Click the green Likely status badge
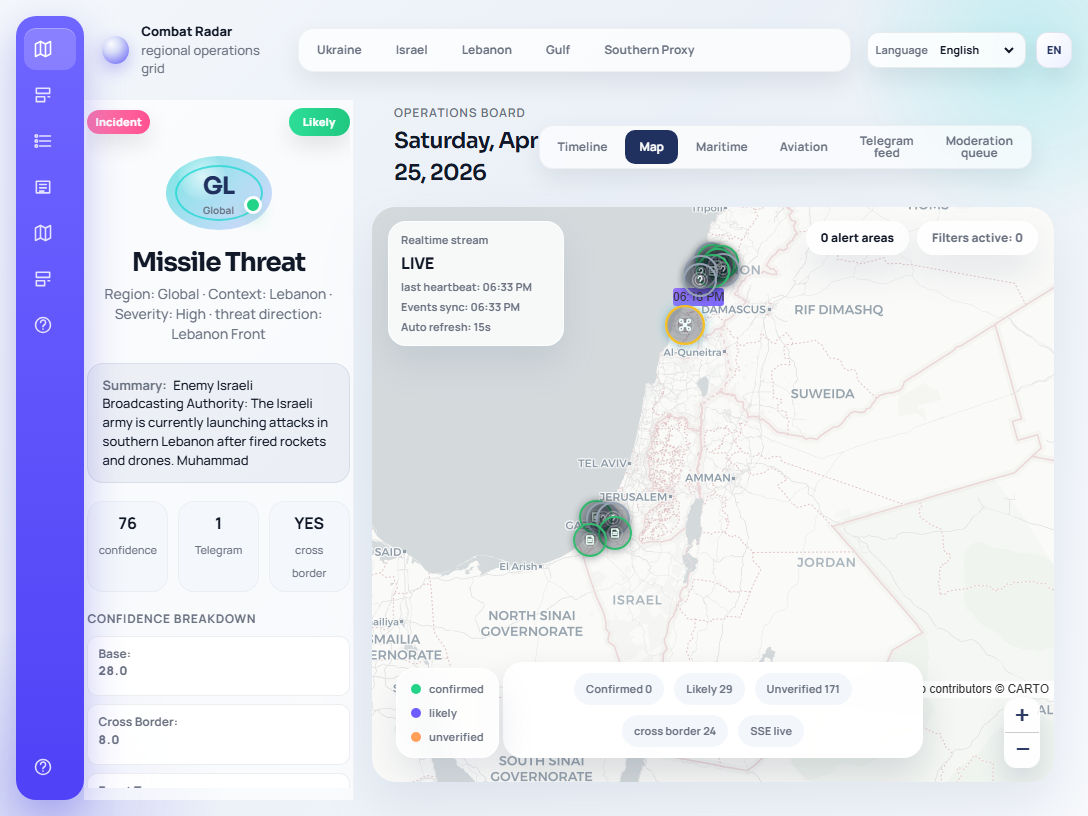1088x816 pixels. tap(319, 122)
